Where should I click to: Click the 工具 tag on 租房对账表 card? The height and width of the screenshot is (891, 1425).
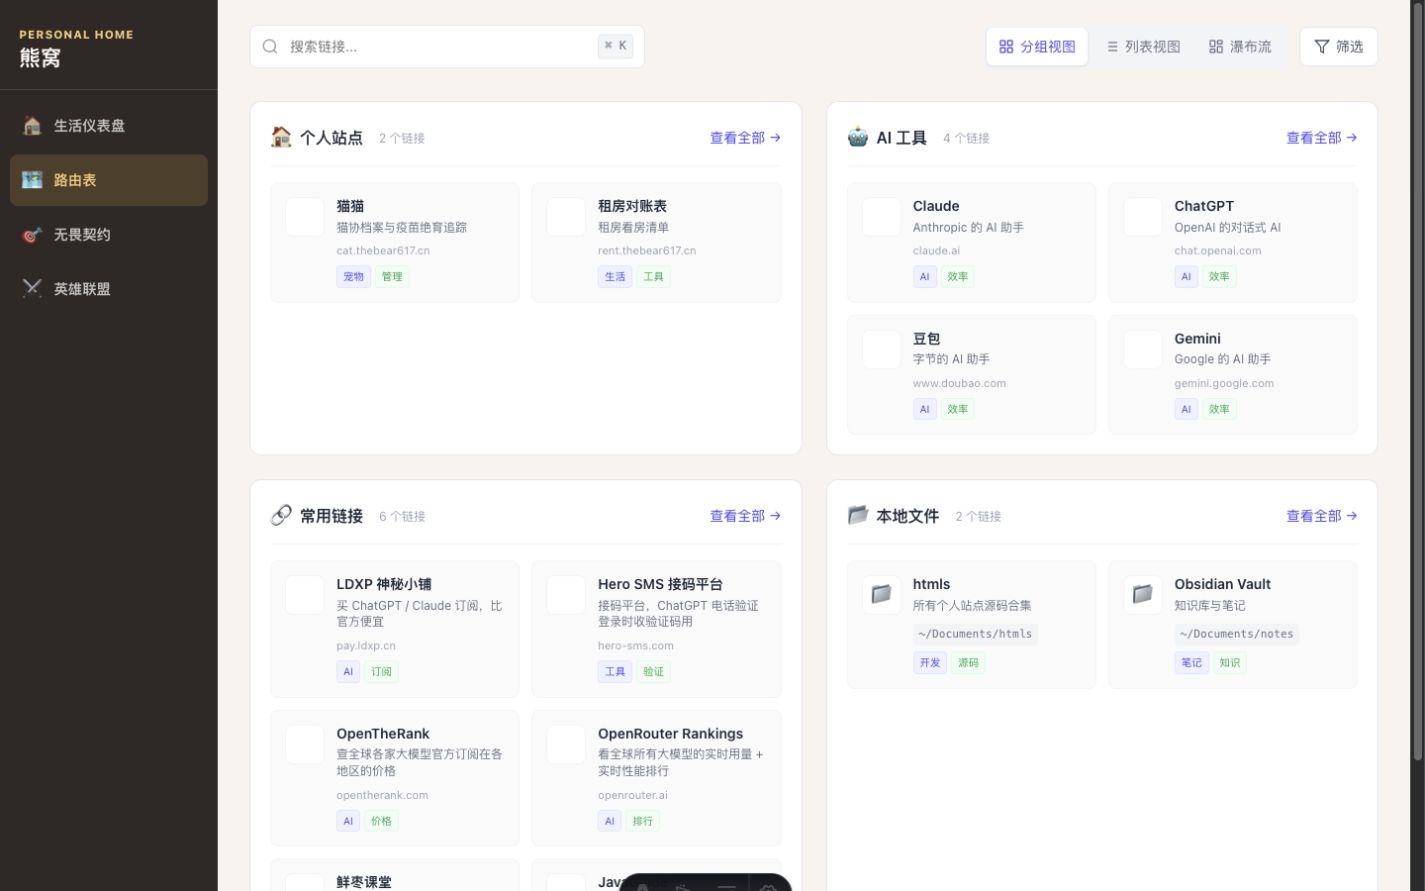[653, 277]
